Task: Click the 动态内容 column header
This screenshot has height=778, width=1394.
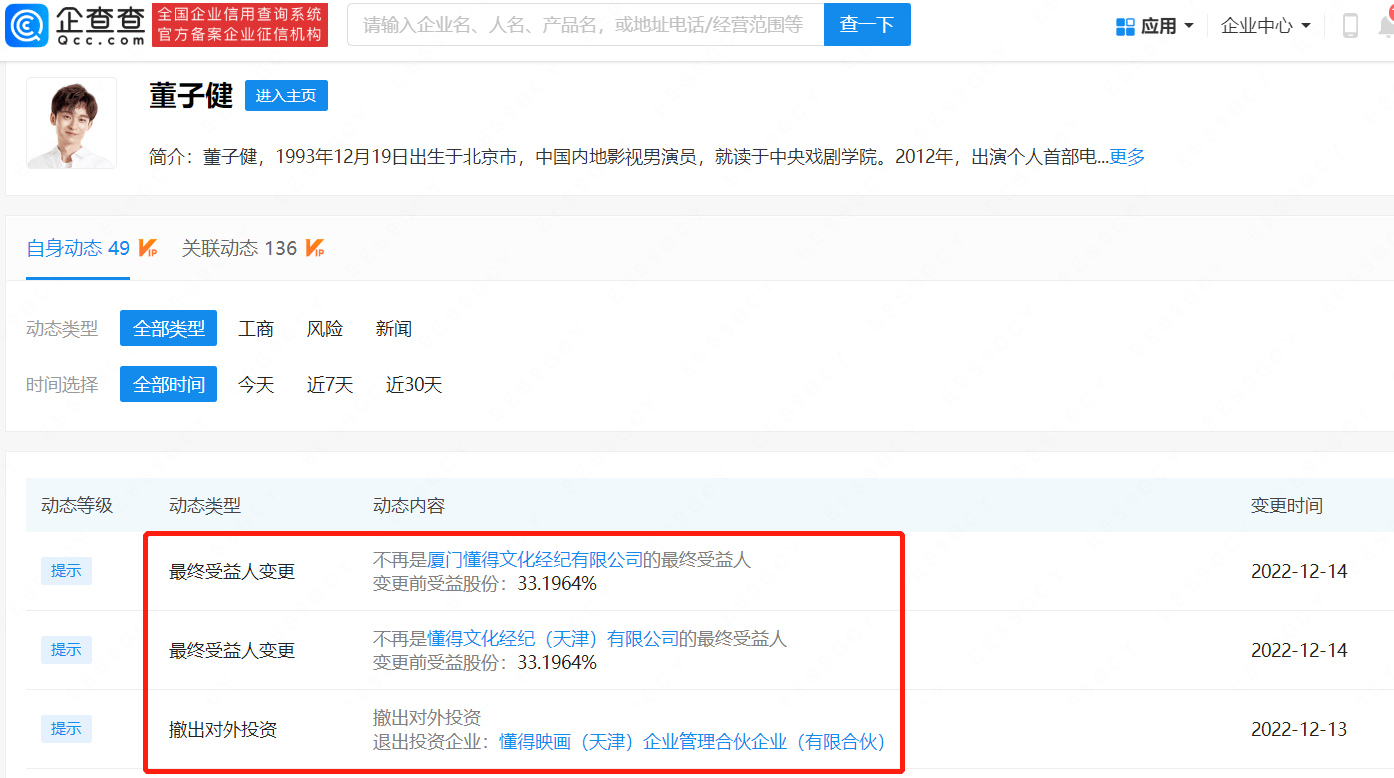Action: 409,505
